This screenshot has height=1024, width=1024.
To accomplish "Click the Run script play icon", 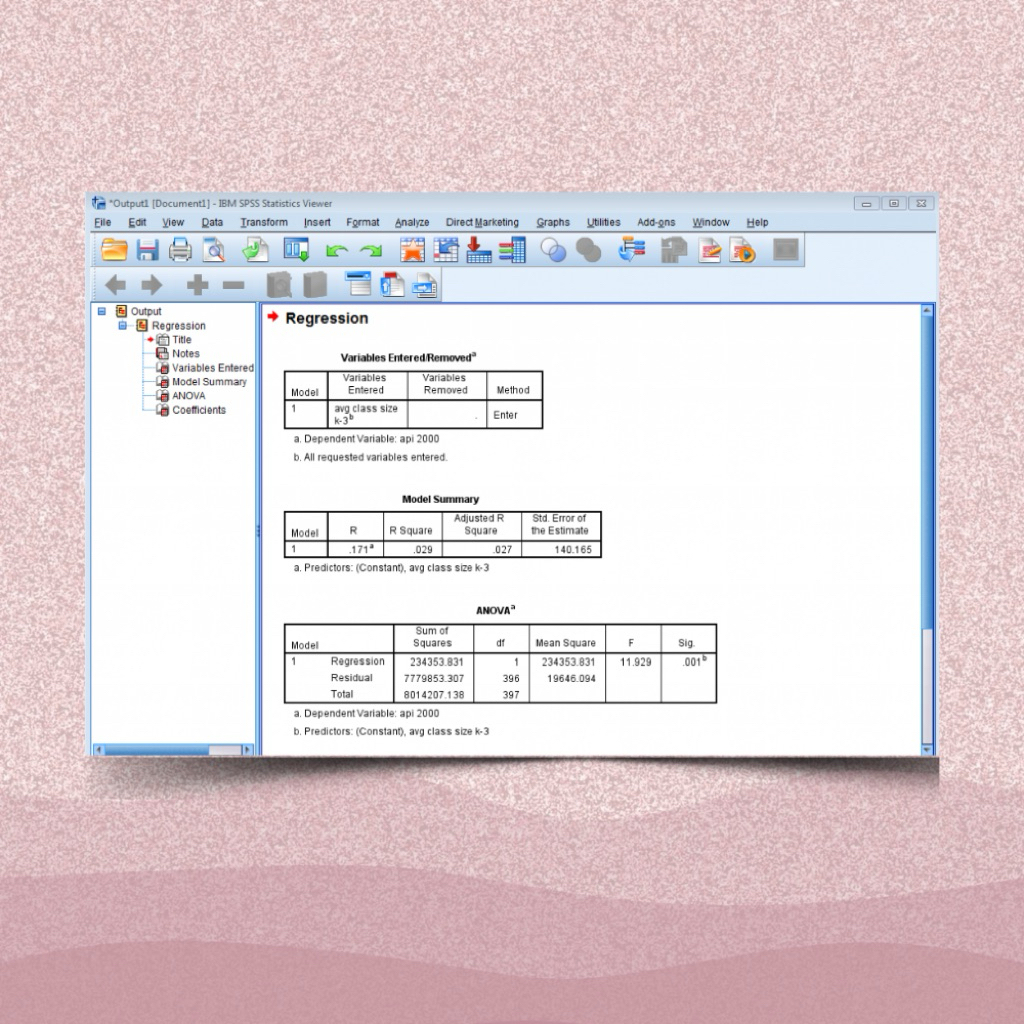I will tap(743, 250).
